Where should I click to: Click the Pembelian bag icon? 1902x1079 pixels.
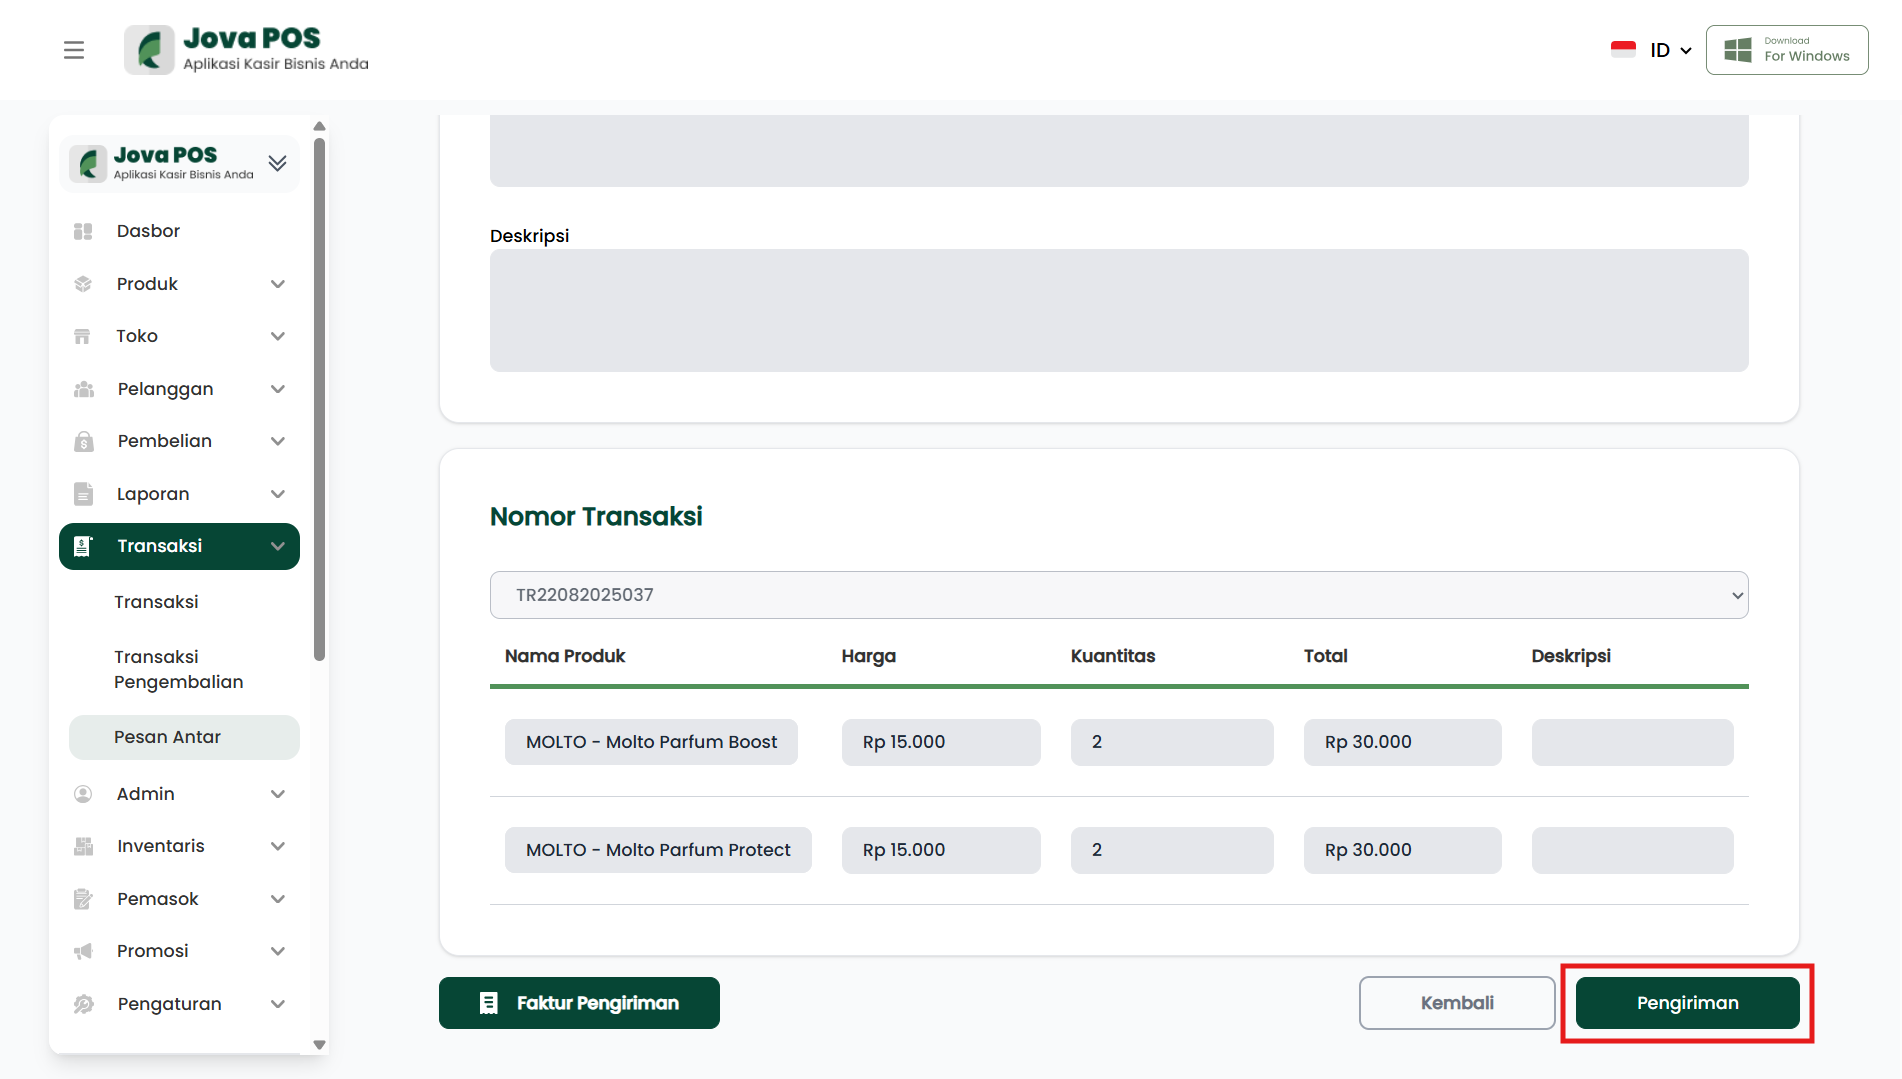pyautogui.click(x=83, y=441)
